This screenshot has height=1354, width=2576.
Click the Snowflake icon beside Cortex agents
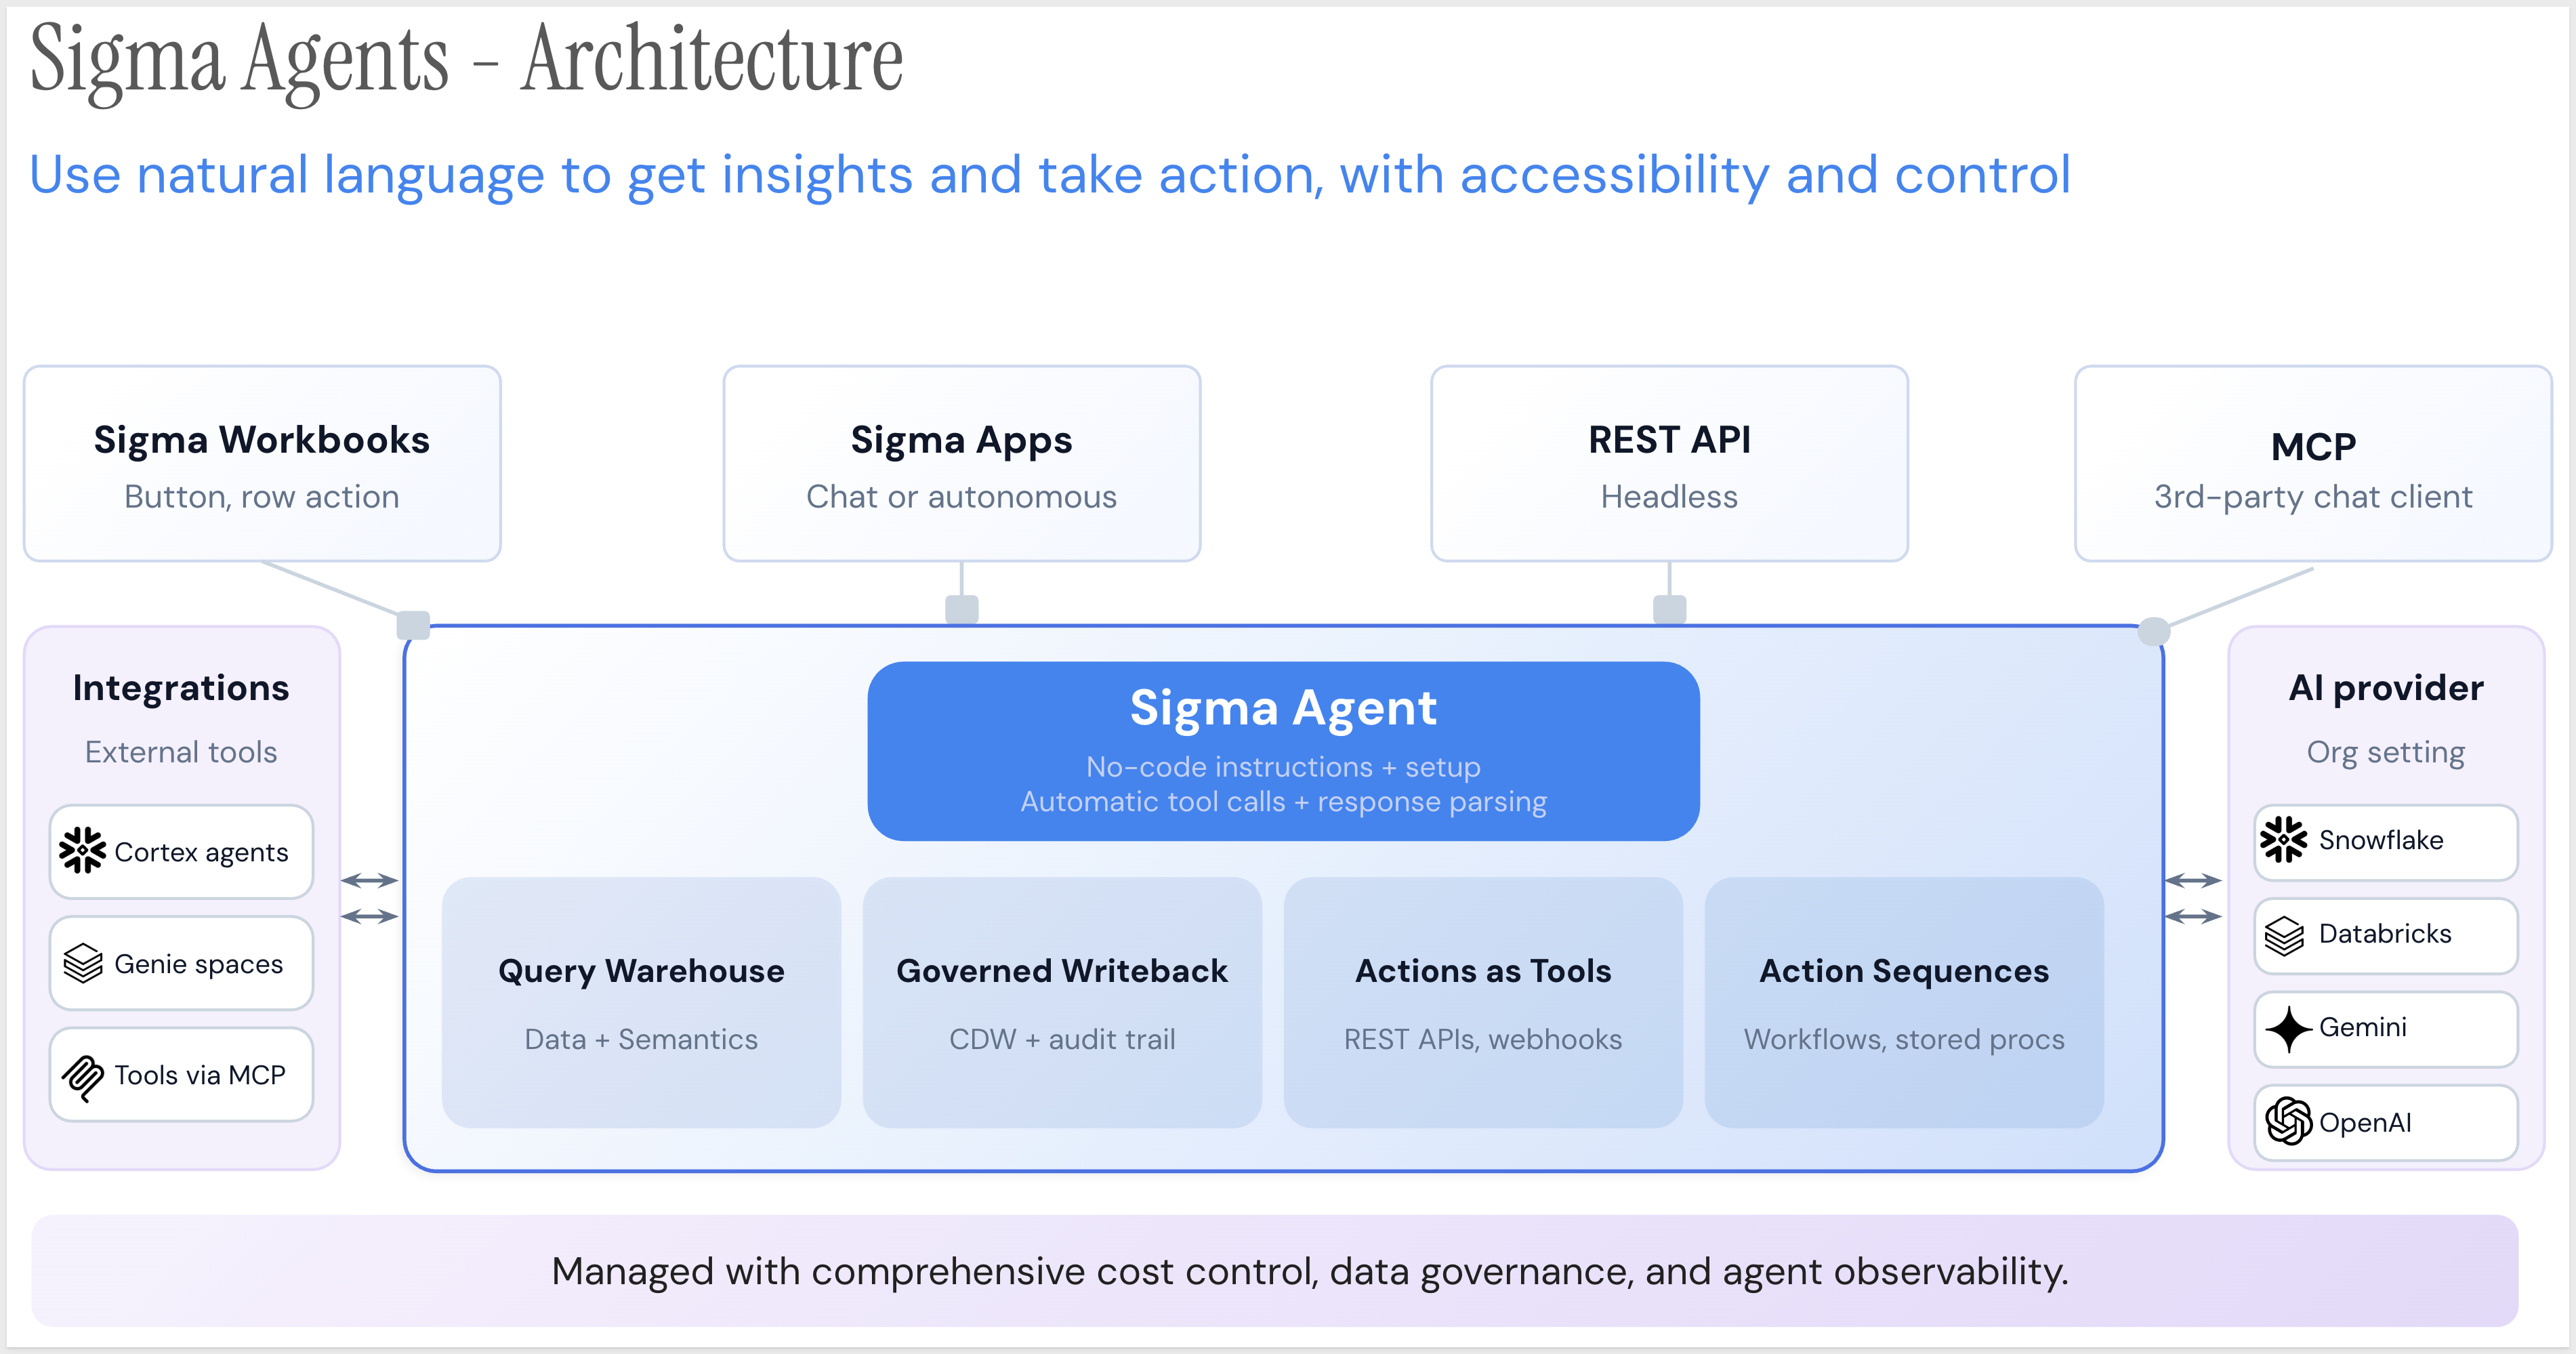[82, 851]
